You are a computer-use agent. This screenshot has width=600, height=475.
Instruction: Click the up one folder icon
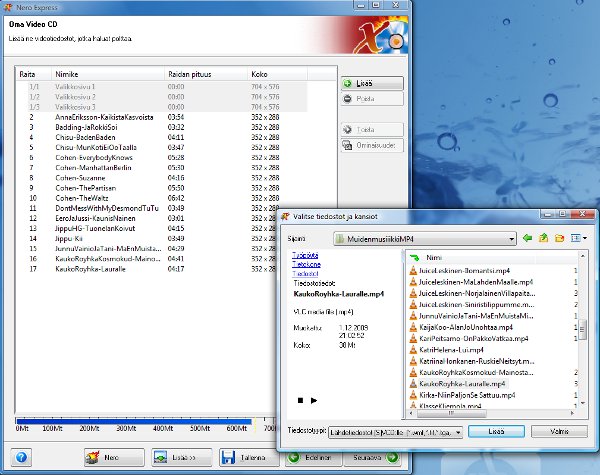tap(543, 238)
